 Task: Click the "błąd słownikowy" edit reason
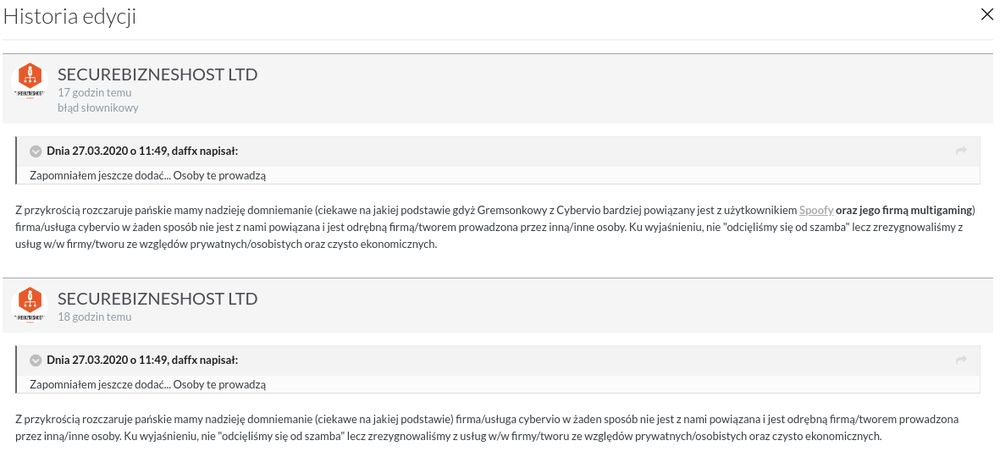pyautogui.click(x=98, y=108)
